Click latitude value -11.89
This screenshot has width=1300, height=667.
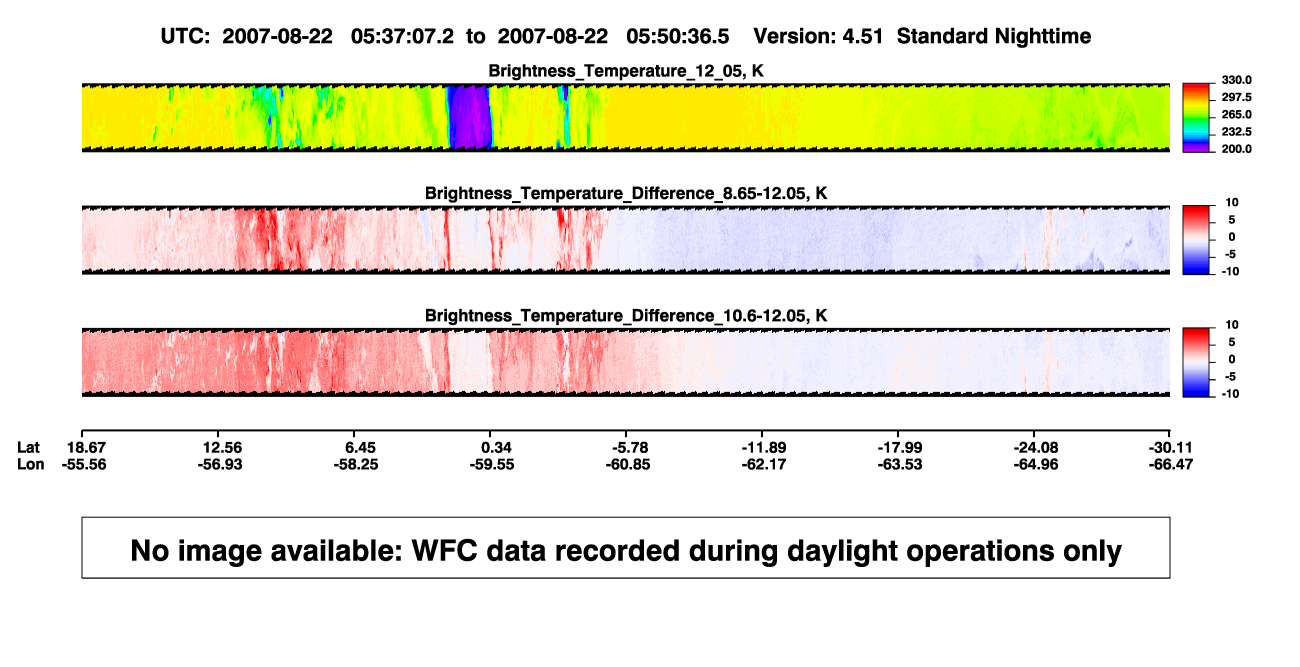pos(765,446)
